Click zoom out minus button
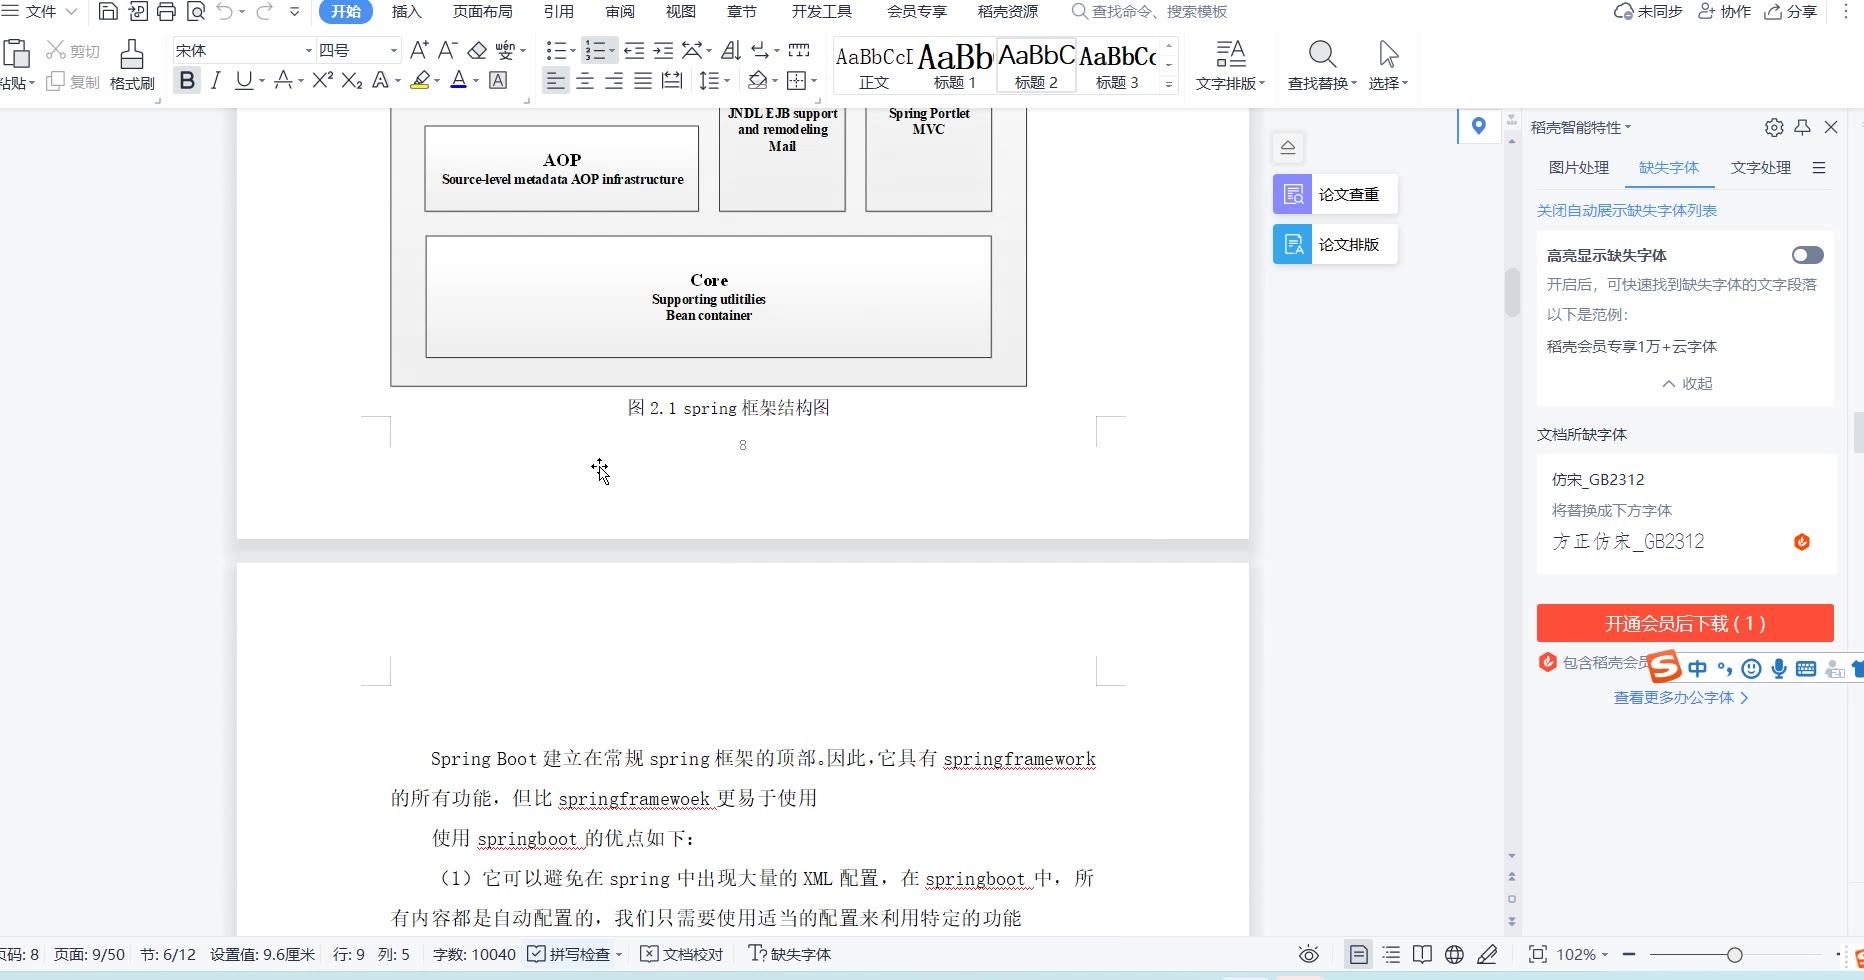Viewport: 1864px width, 980px height. [1629, 955]
